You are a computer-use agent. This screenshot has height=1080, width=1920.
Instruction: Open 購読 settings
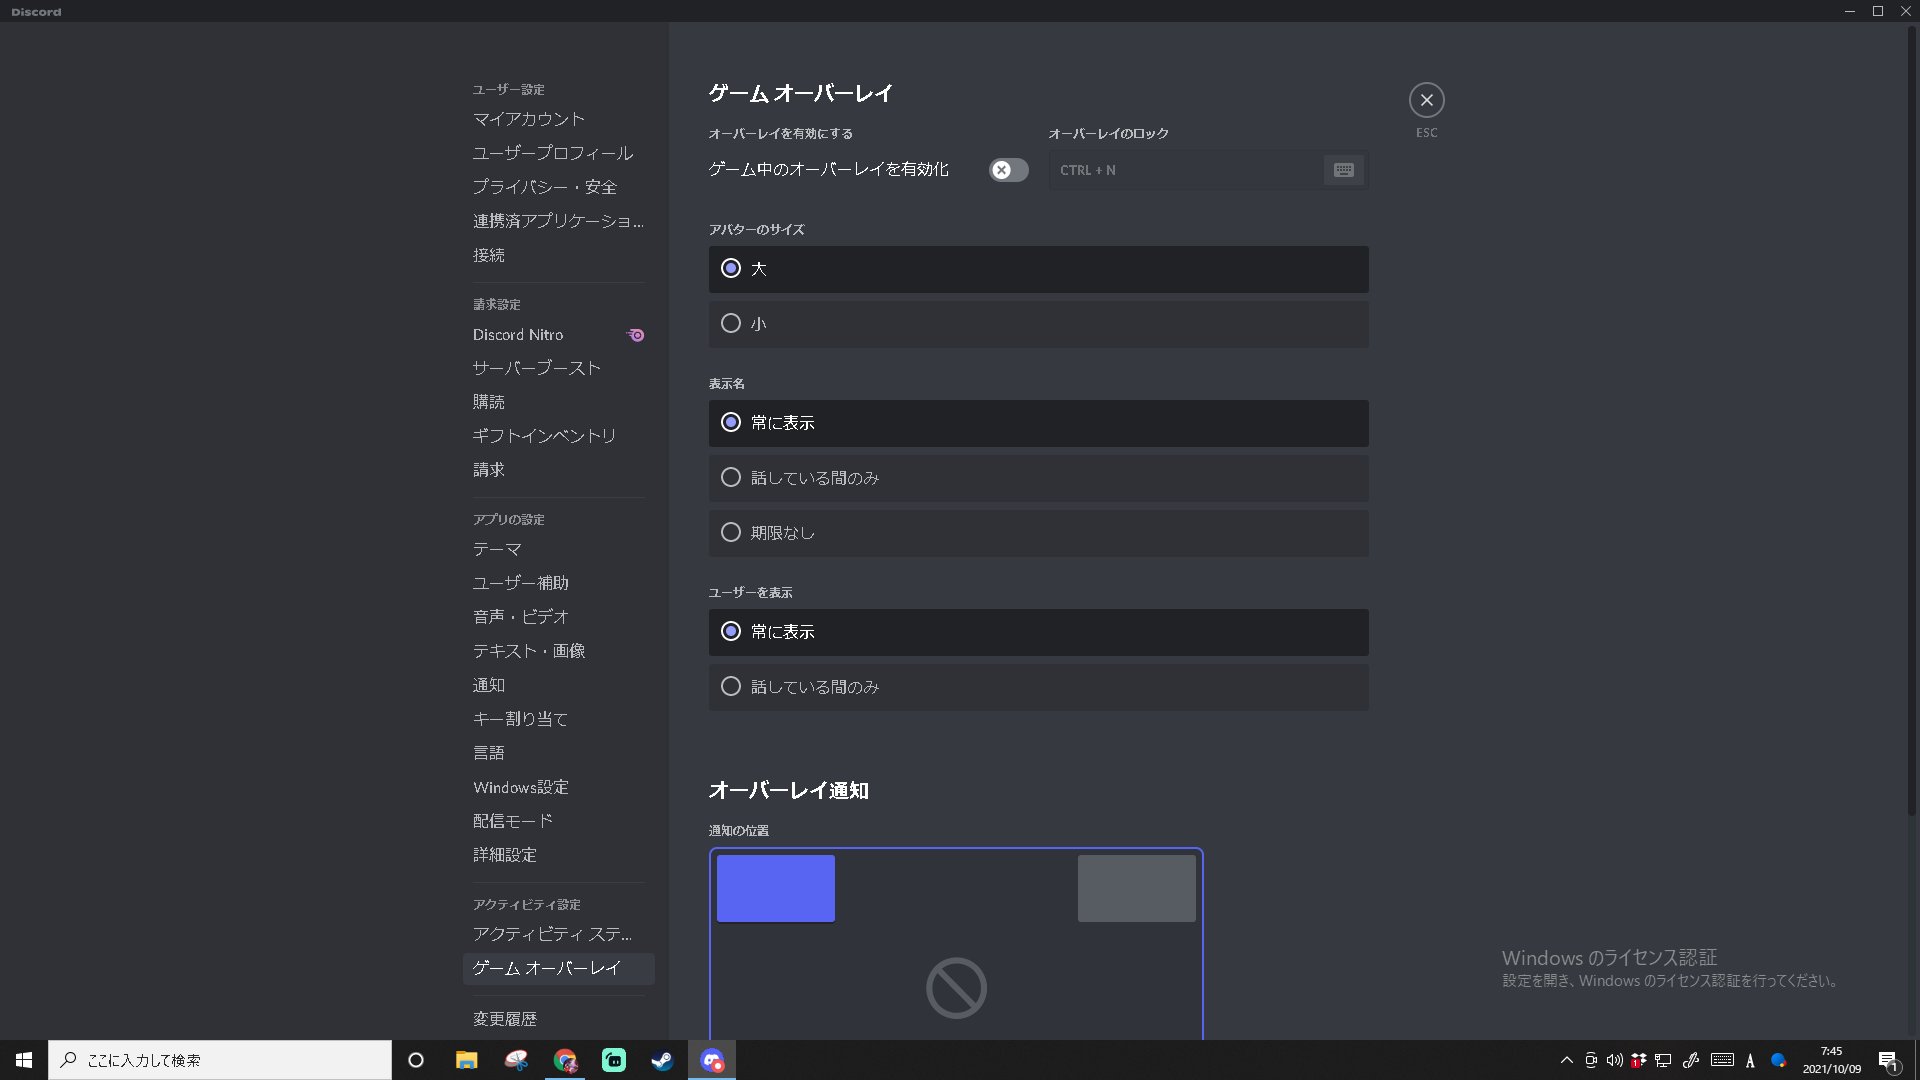coord(558,402)
